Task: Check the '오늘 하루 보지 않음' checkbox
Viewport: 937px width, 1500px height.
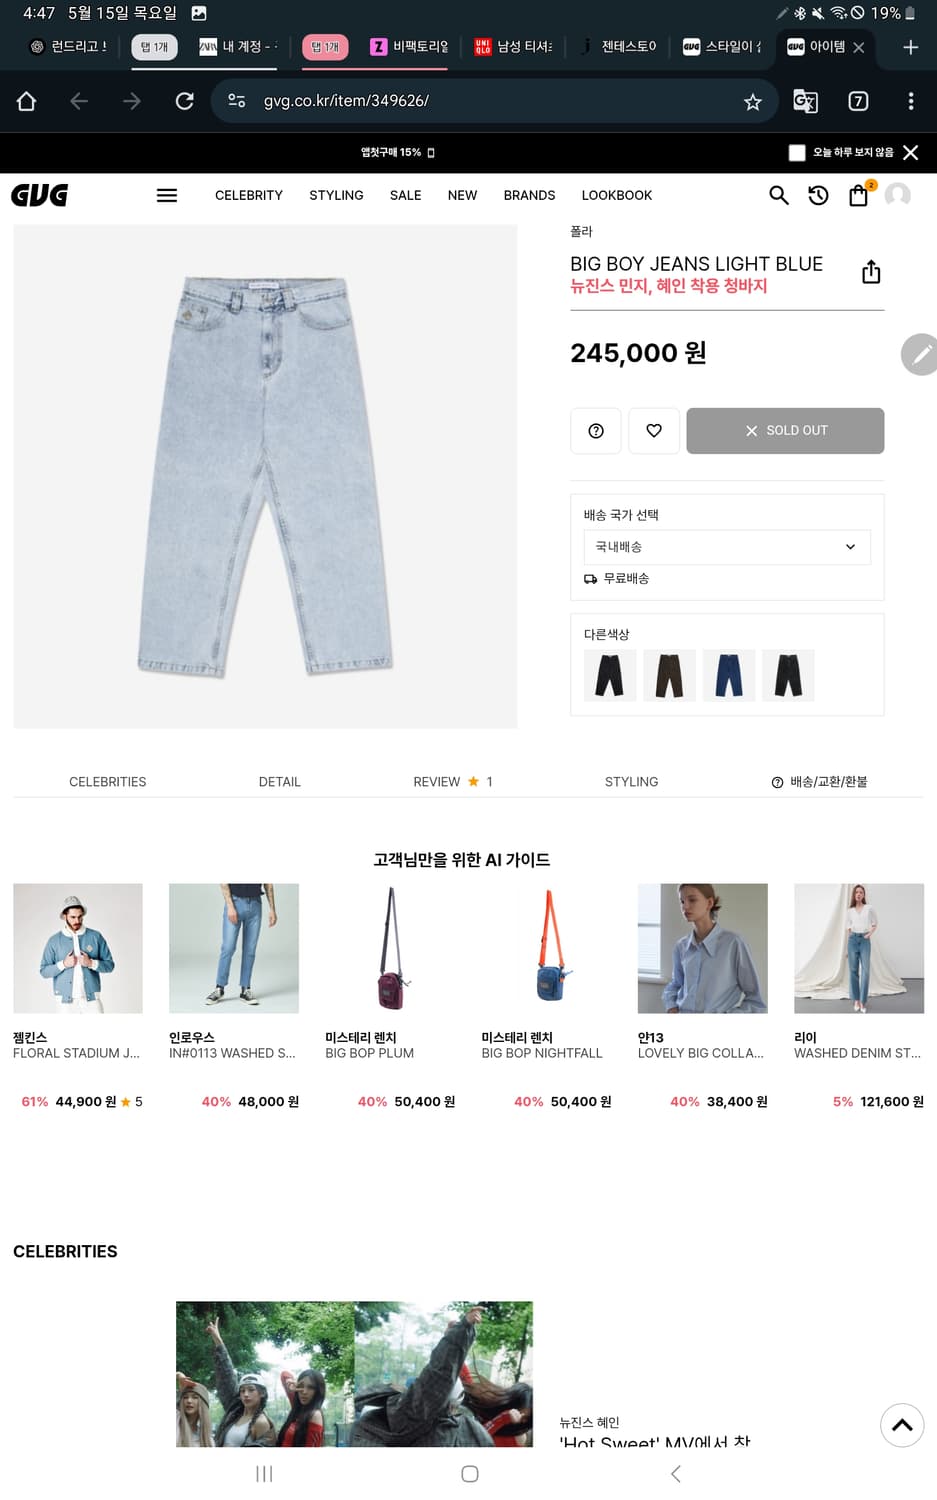Action: pos(797,153)
